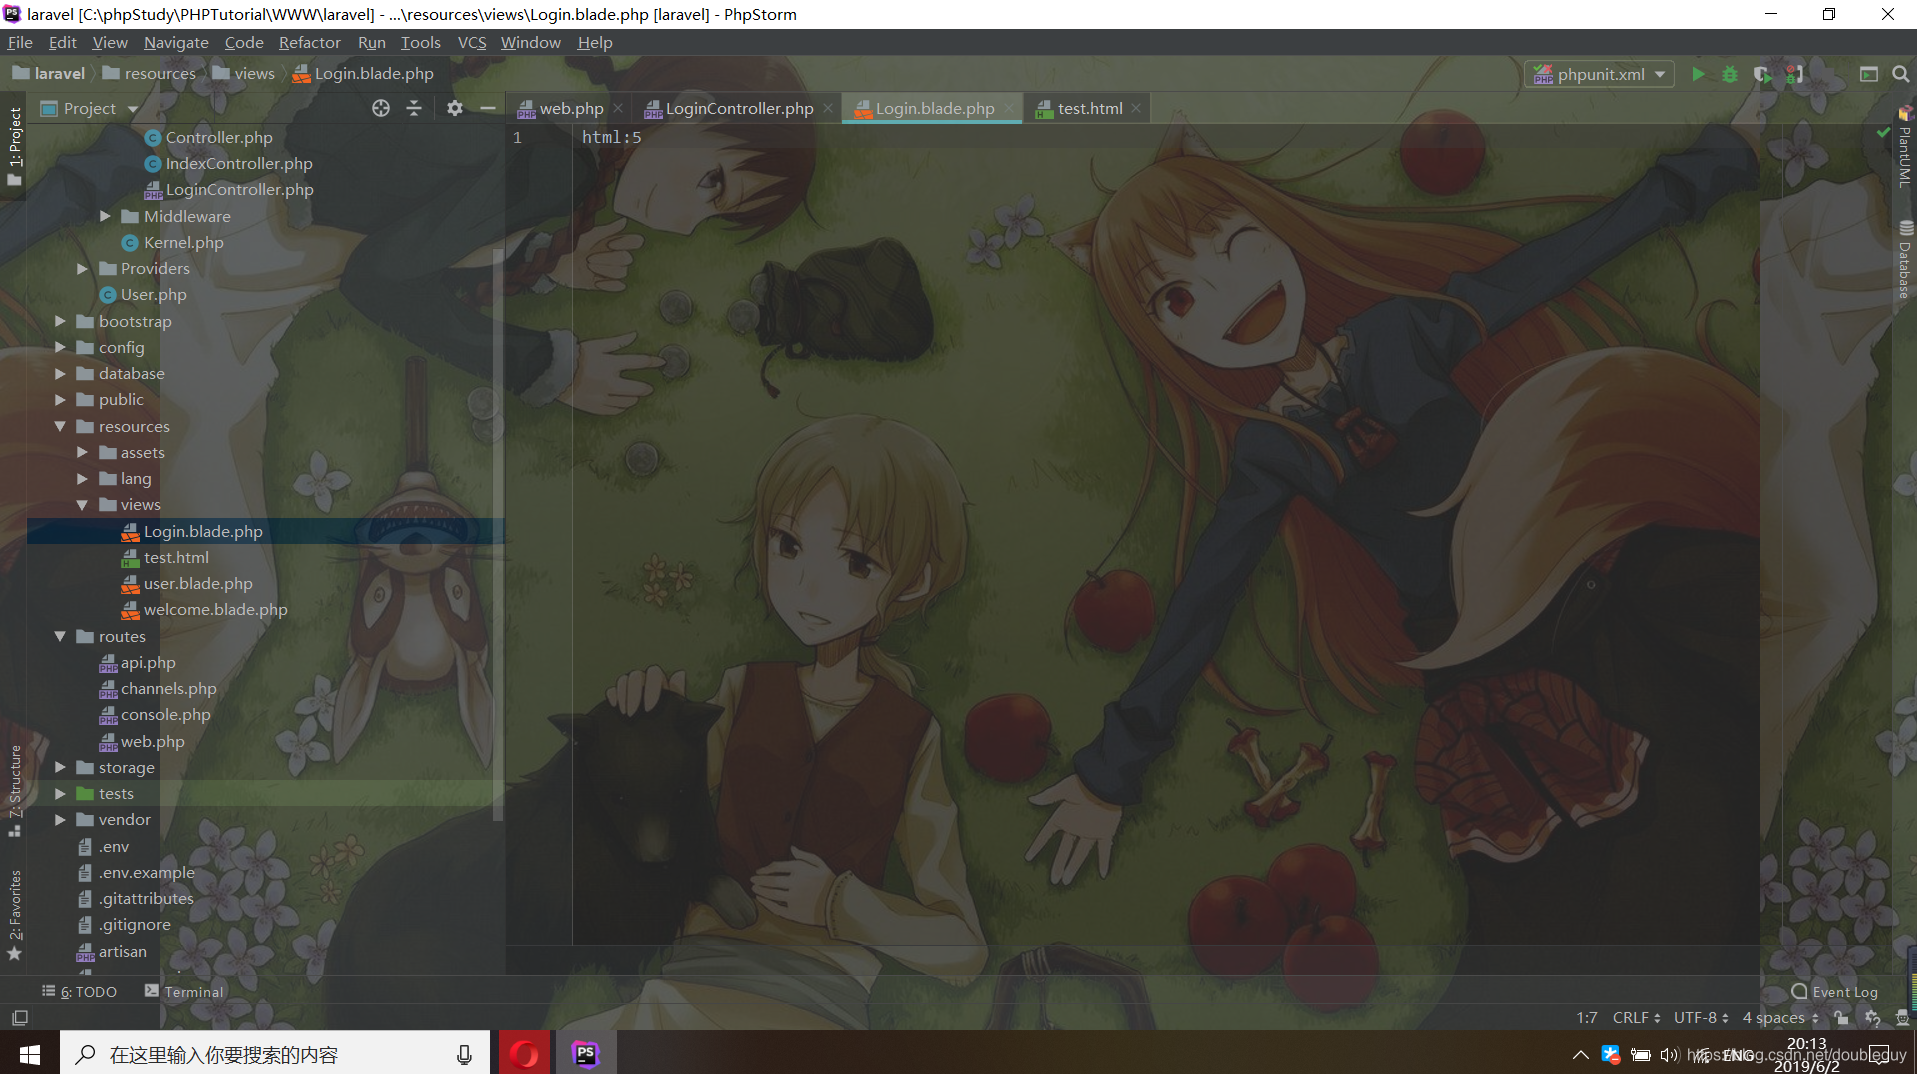Expand the Providers folder

pos(83,268)
